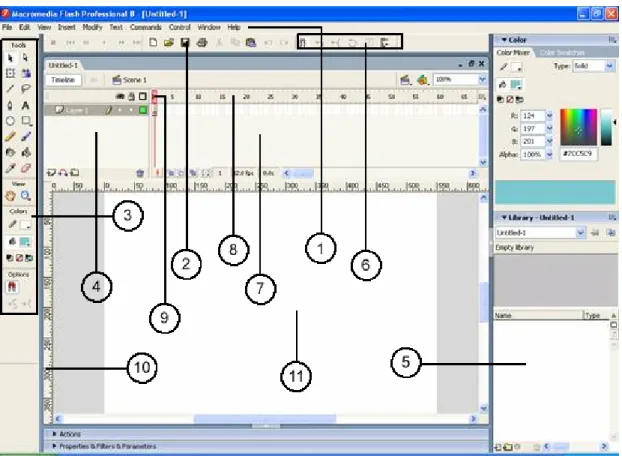Image resolution: width=622 pixels, height=456 pixels.
Task: Pick the Line tool
Action: pyautogui.click(x=10, y=89)
